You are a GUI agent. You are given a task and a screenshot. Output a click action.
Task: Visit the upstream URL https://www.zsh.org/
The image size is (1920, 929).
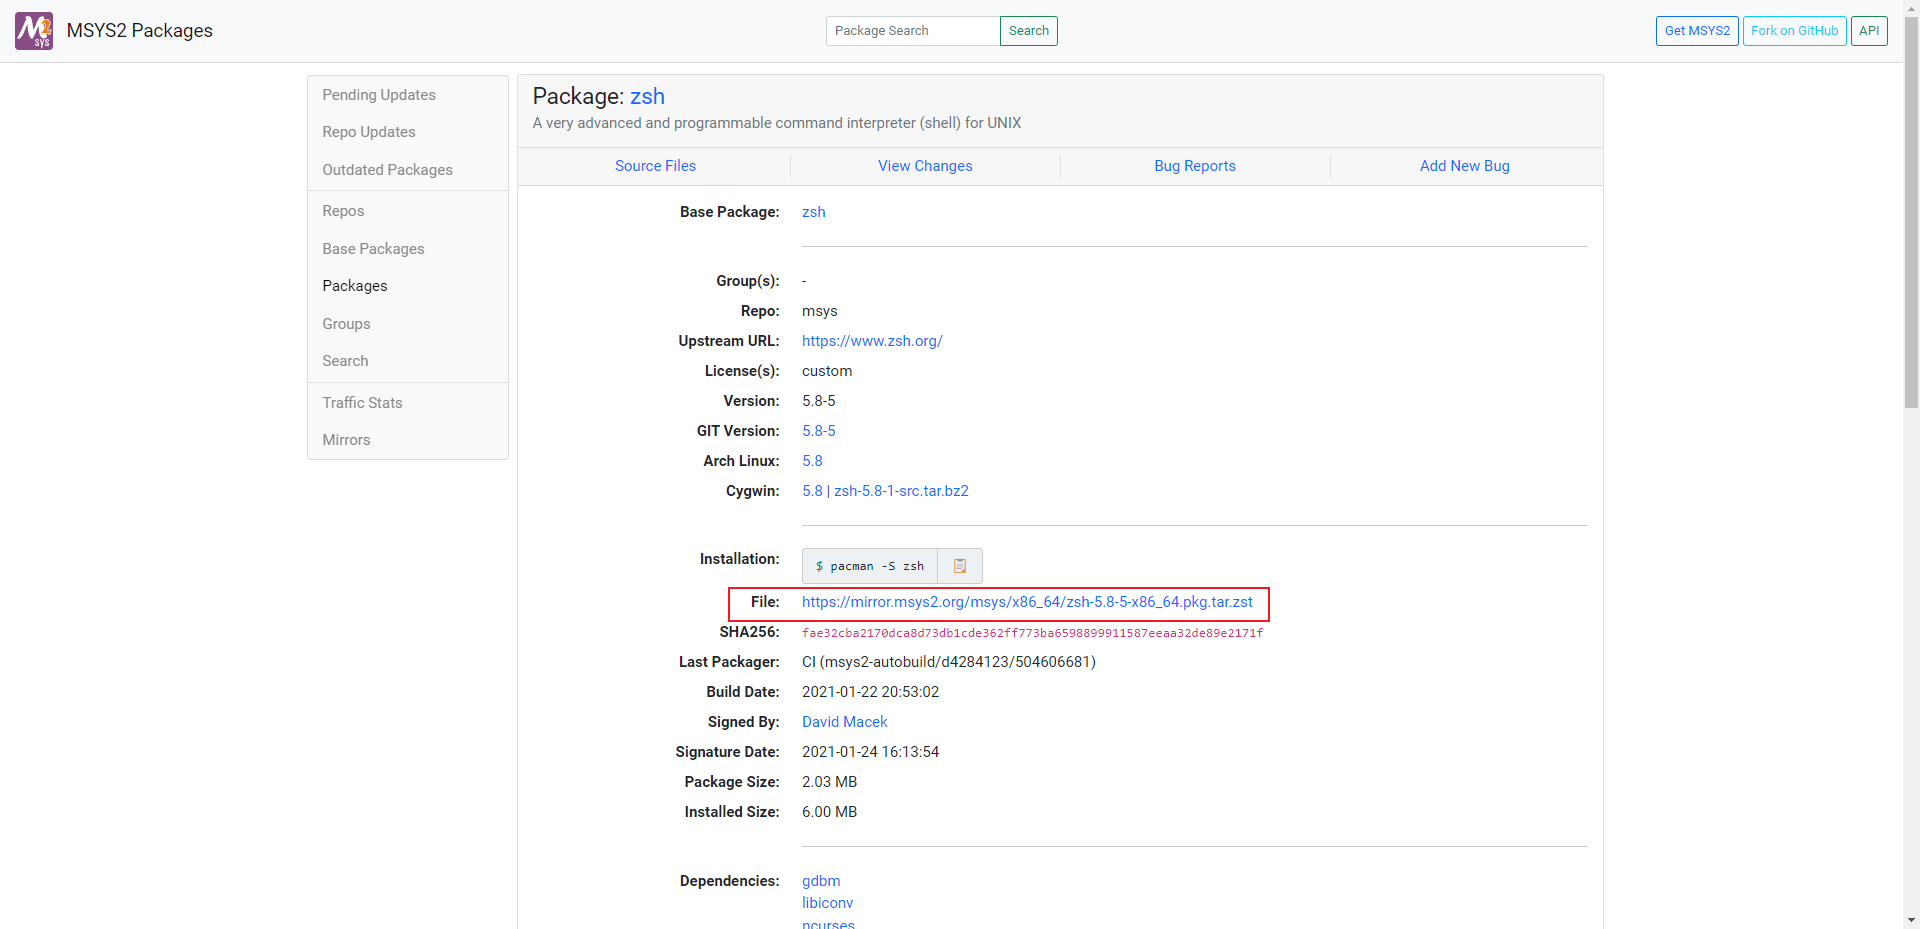pos(872,341)
